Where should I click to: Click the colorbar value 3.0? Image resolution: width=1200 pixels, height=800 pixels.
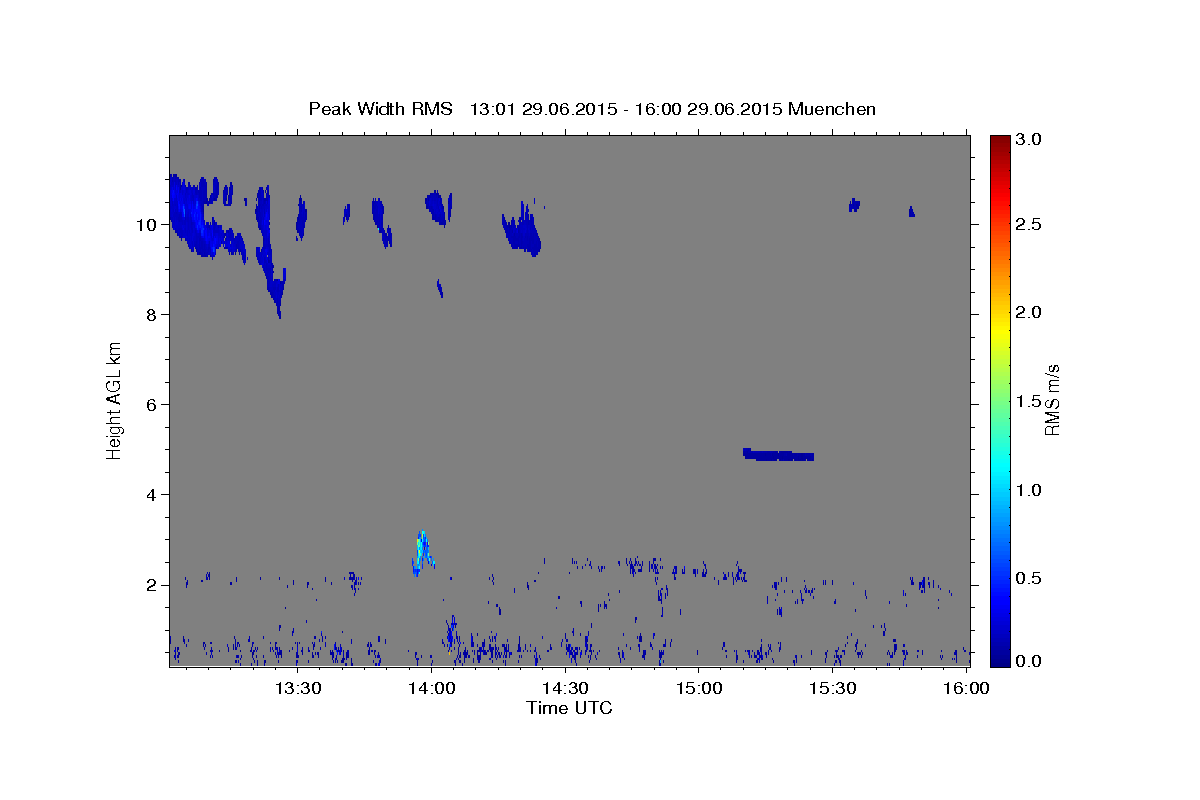pos(1029,140)
